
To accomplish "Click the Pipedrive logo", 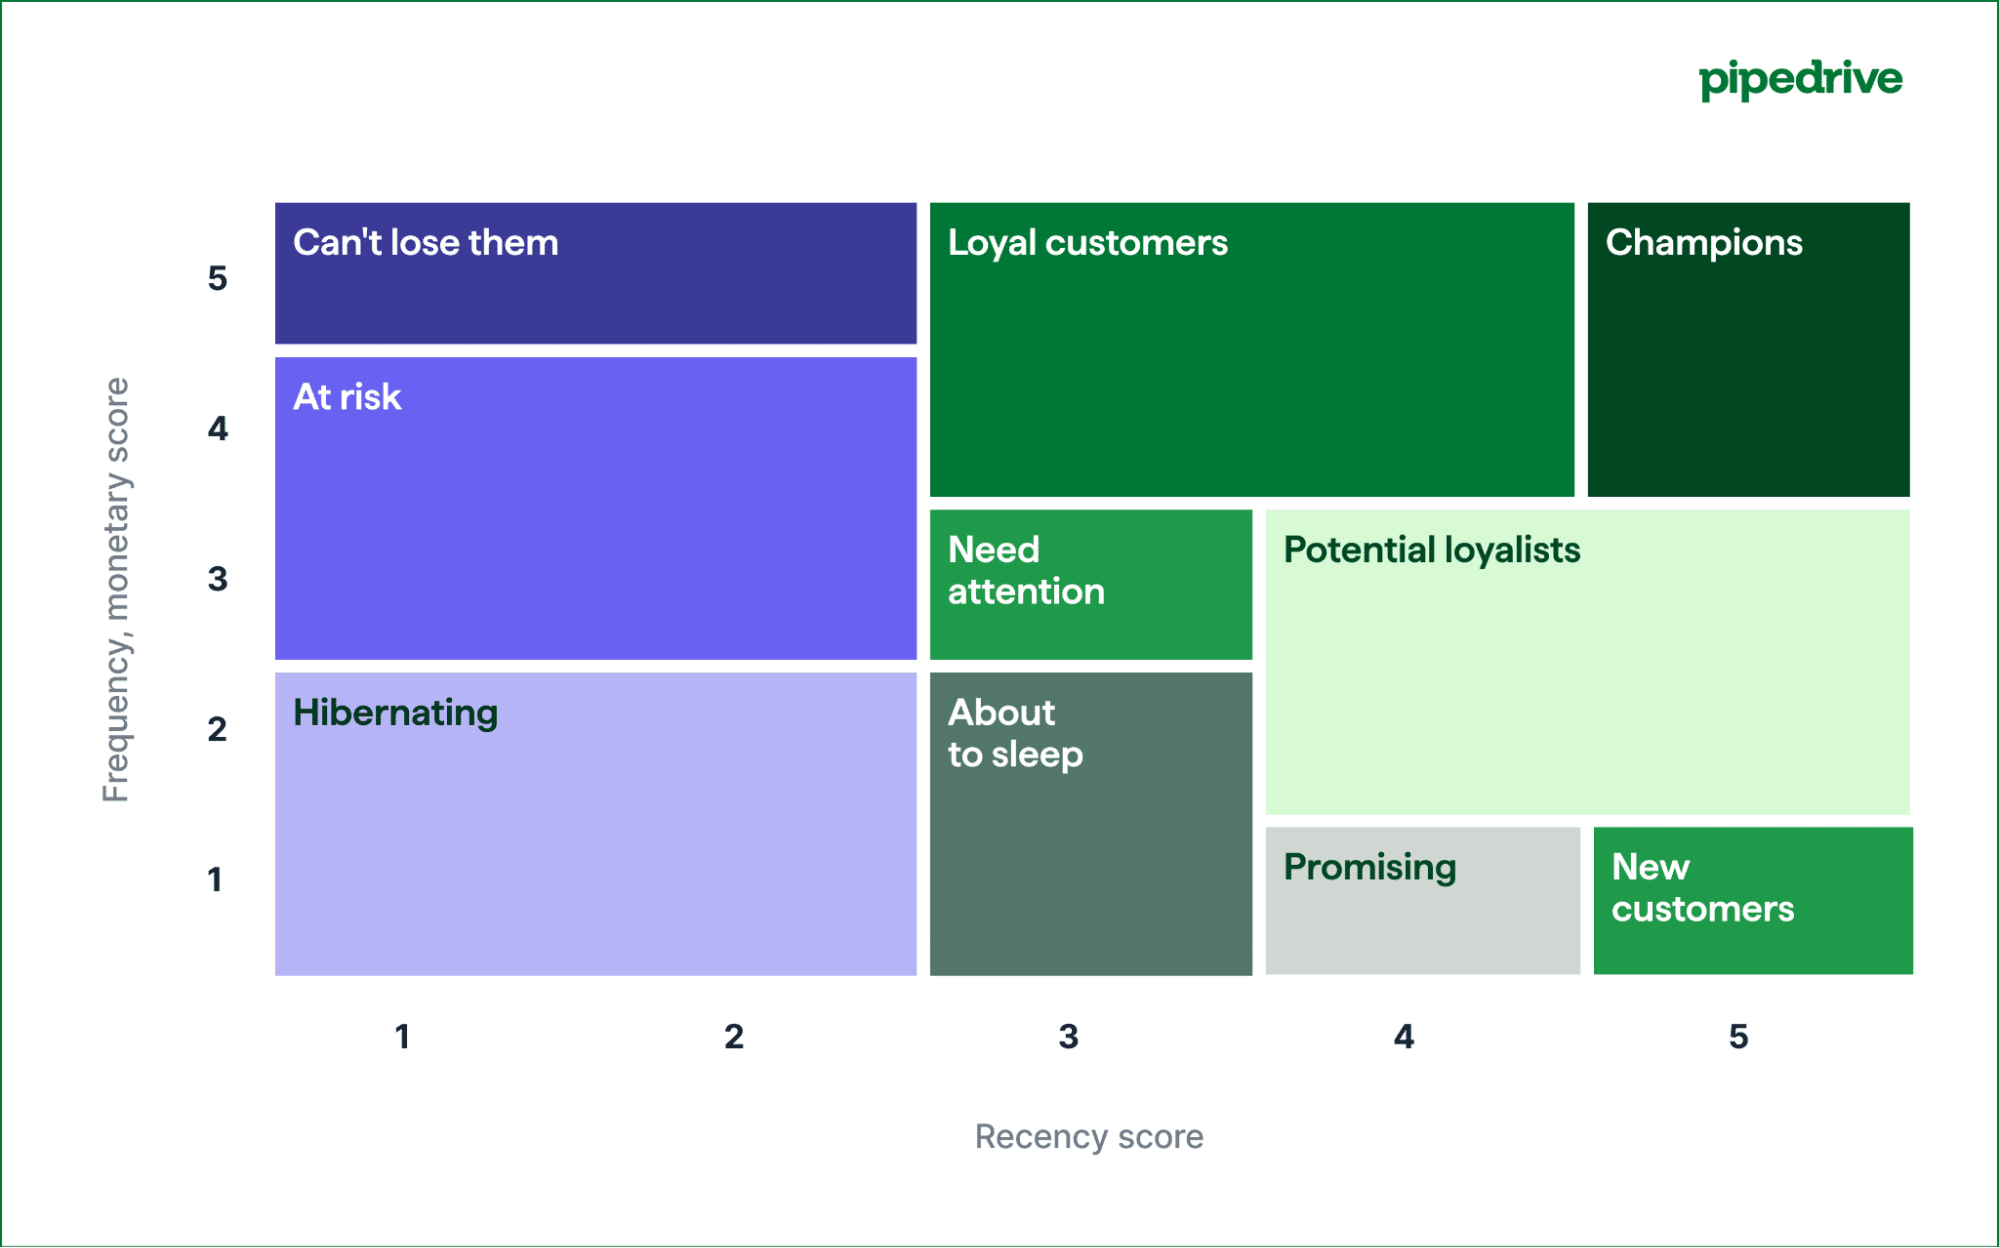I will [x=1800, y=79].
